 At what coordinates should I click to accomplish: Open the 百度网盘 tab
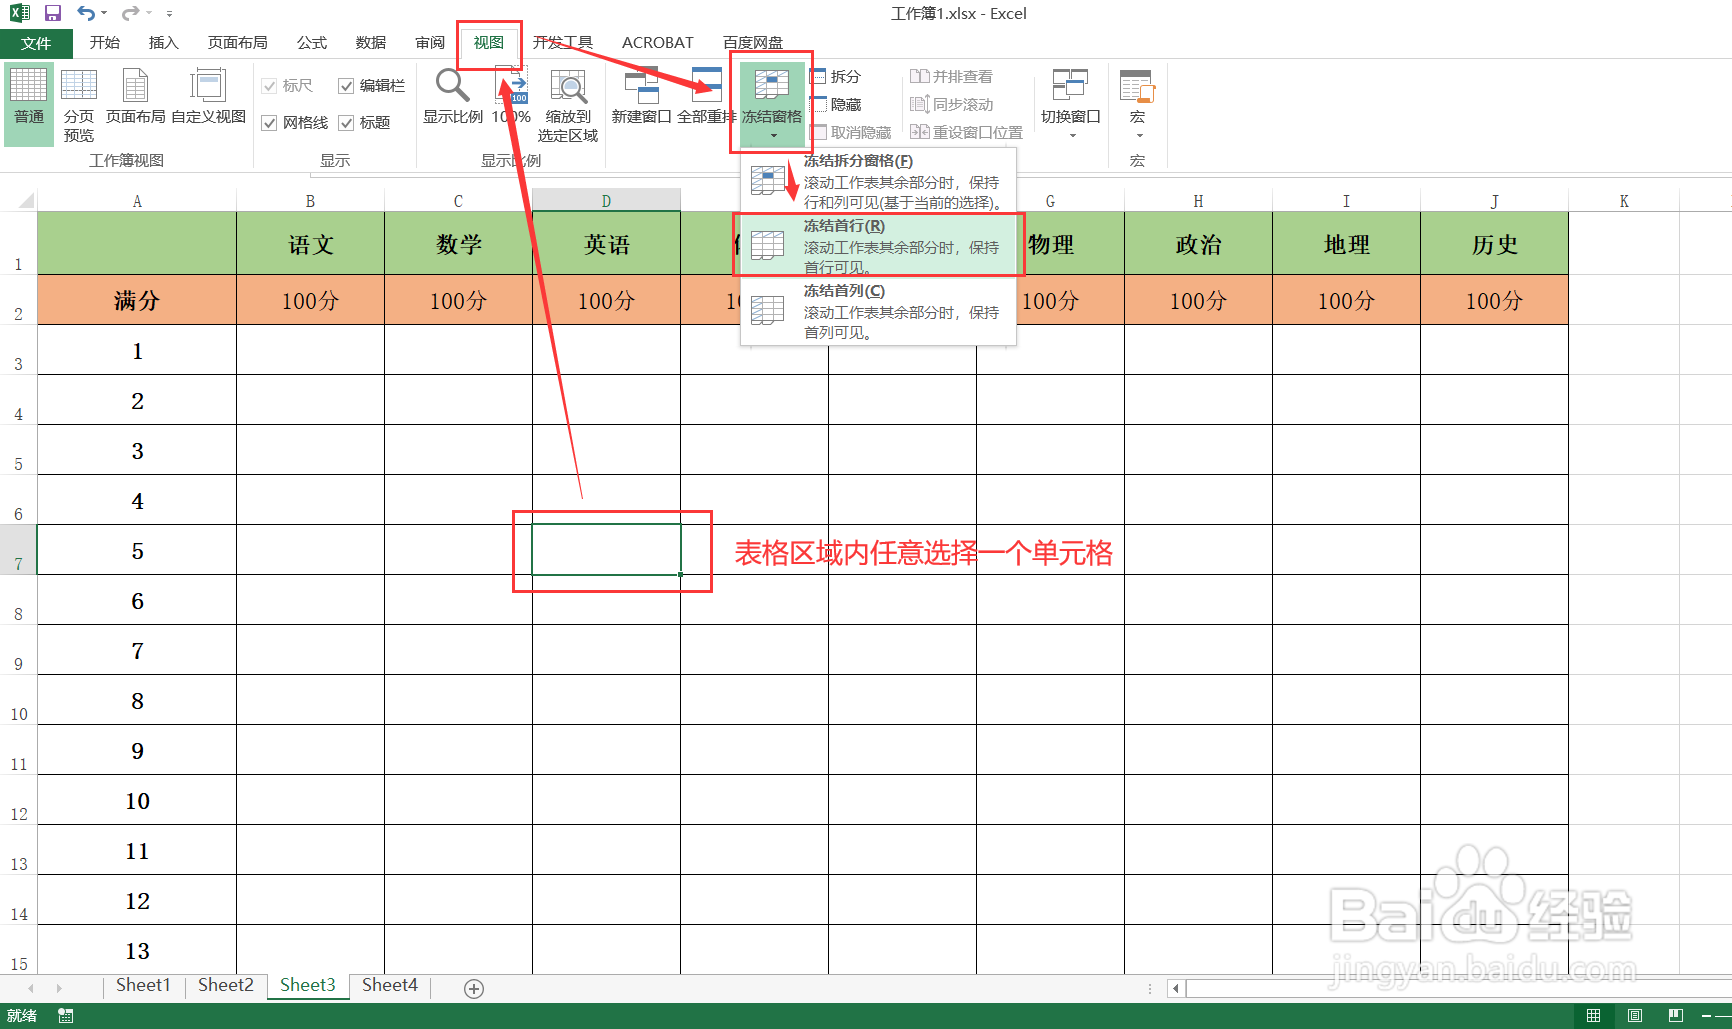753,42
